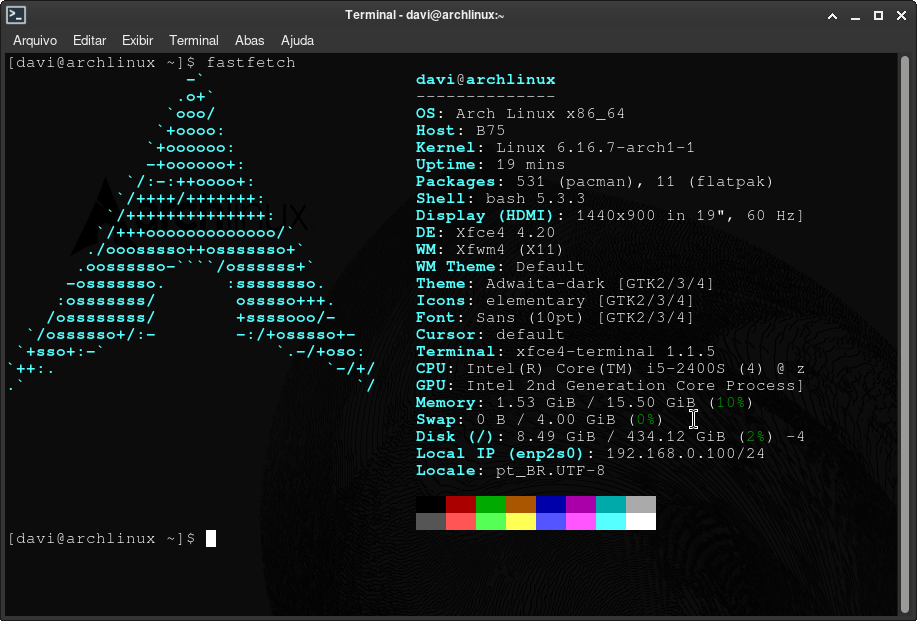Close the Terminal window
Screen dimensions: 917x621
900,15
